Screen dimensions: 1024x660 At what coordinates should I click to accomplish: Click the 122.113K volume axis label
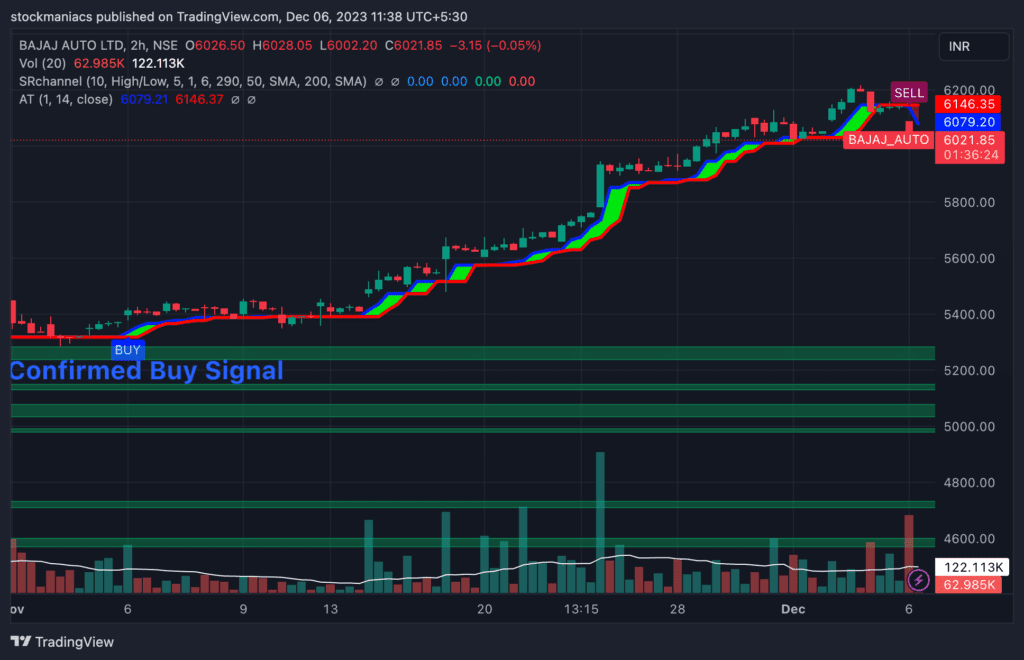(973, 567)
